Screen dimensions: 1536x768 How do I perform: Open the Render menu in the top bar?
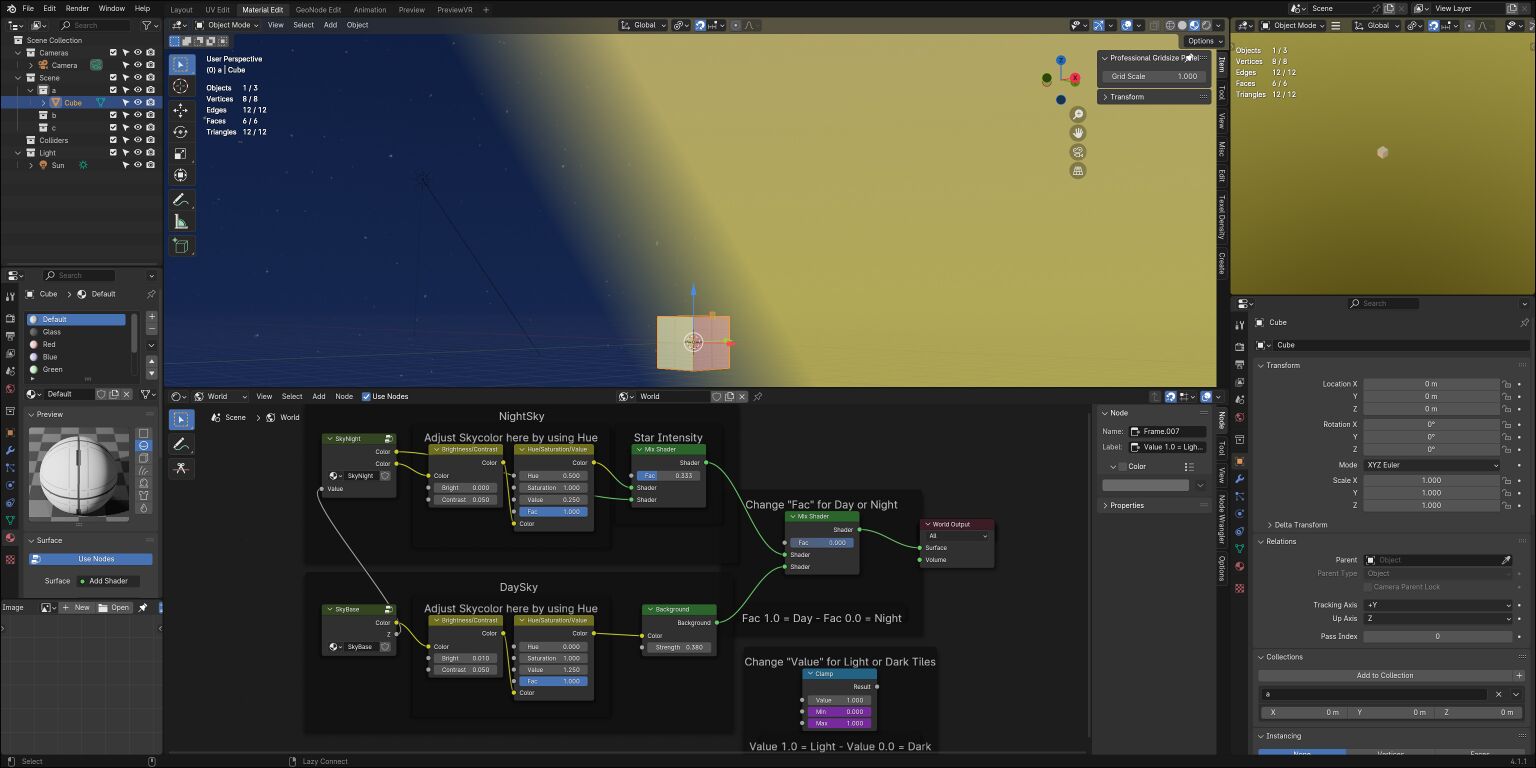tap(77, 8)
